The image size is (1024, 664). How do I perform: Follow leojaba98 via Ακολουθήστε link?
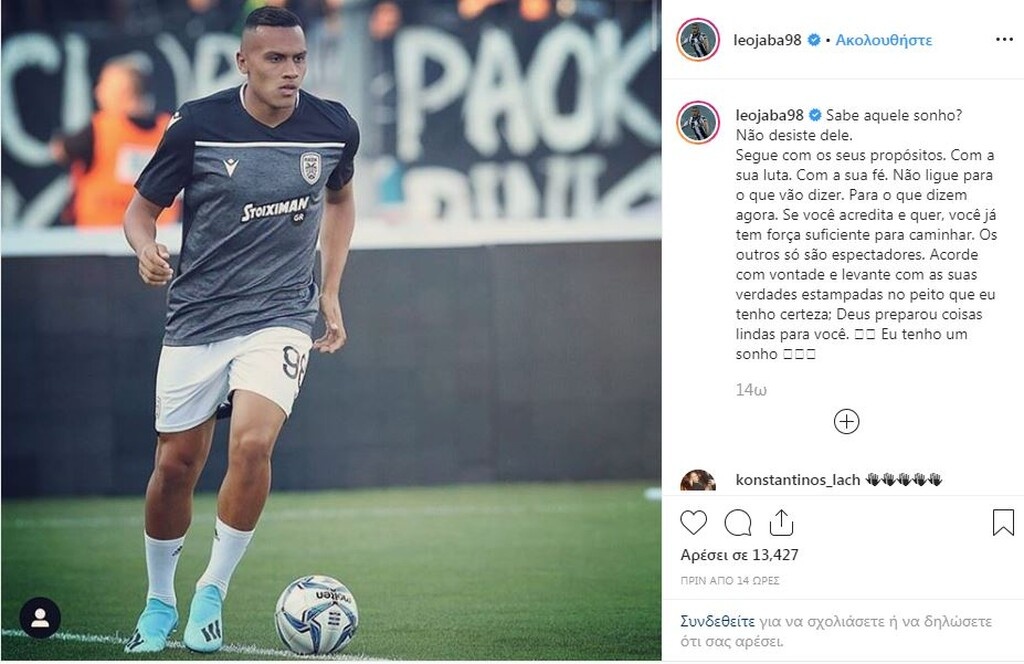(x=884, y=40)
